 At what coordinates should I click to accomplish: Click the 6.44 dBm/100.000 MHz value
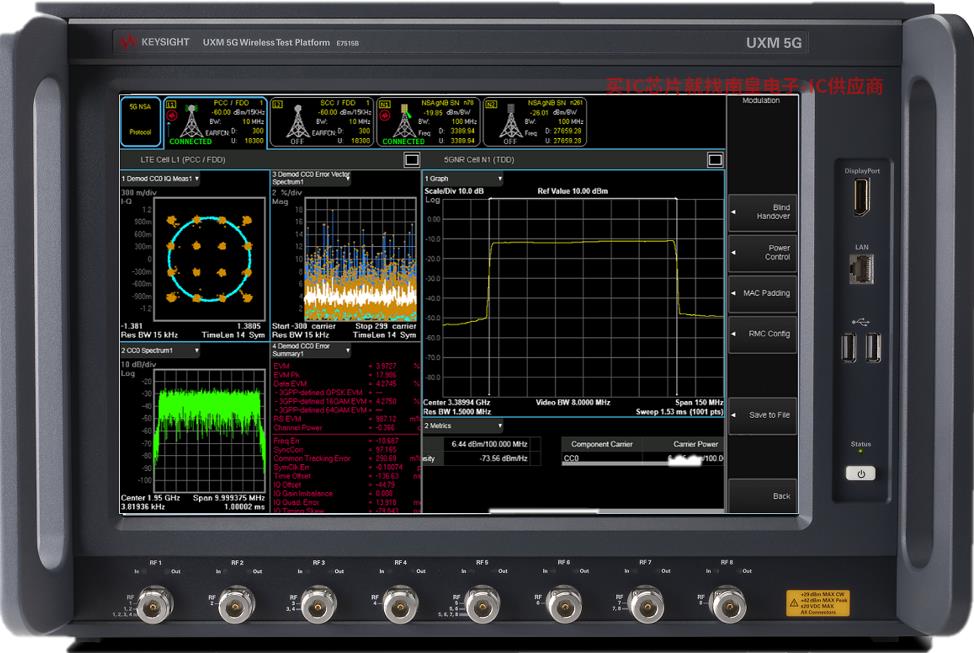click(489, 444)
